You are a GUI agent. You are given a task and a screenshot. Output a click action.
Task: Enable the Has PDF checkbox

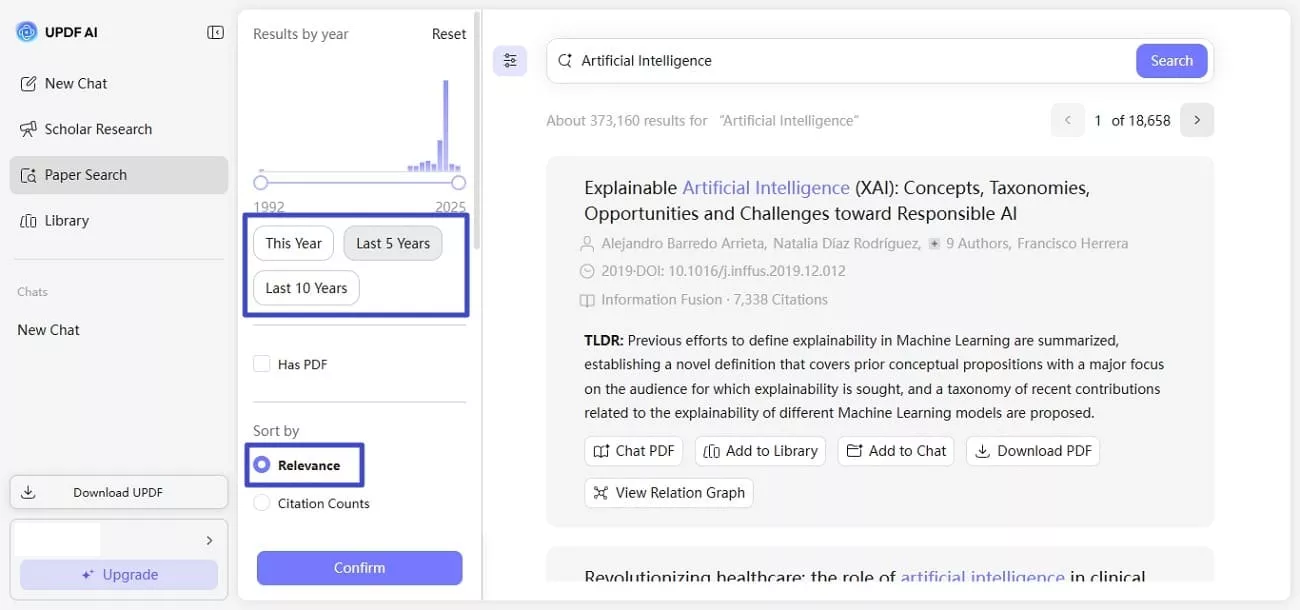(x=261, y=364)
